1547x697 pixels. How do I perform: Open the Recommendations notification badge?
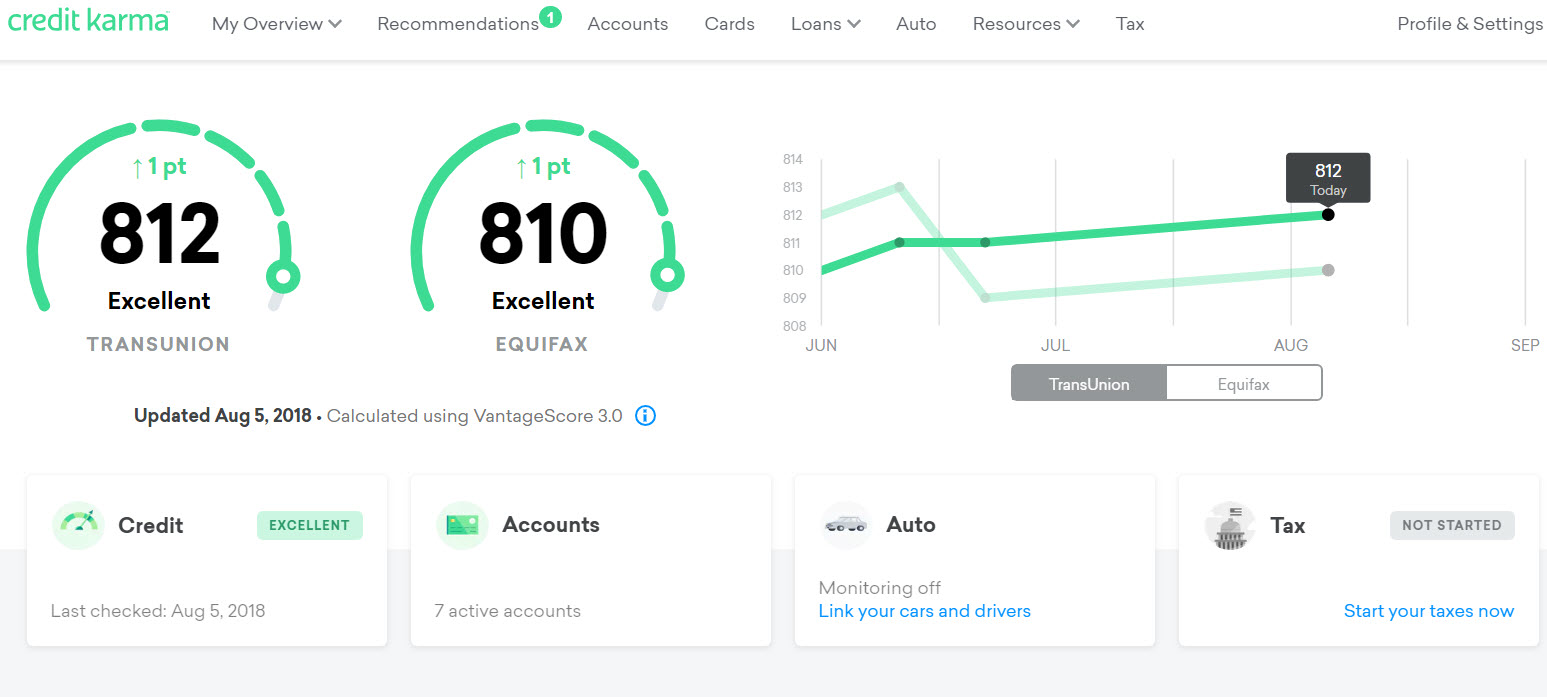(550, 16)
